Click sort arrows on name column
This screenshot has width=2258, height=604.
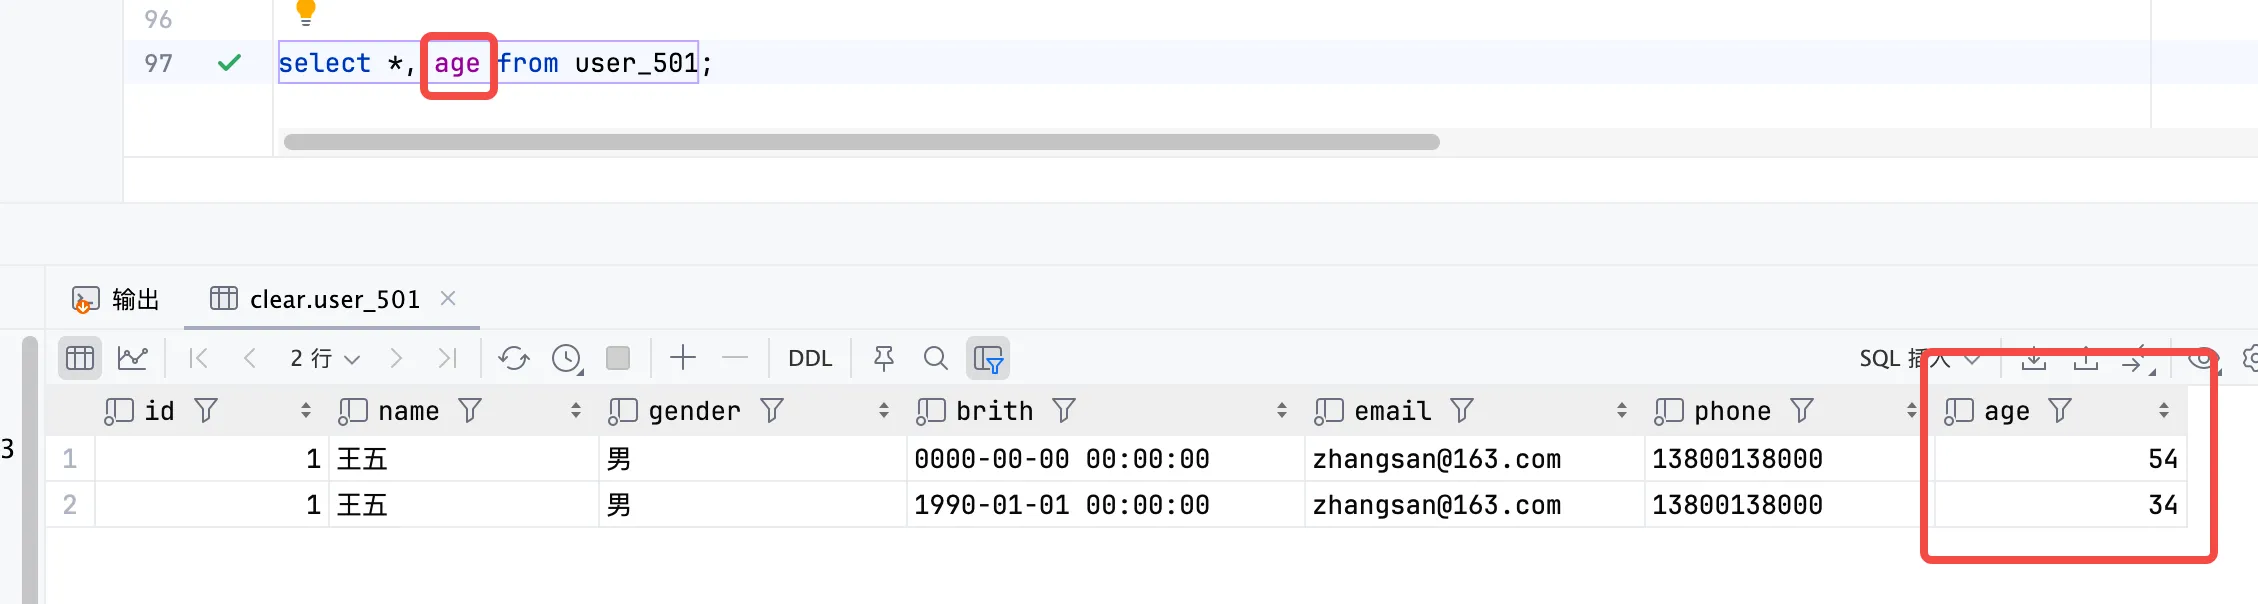point(576,411)
